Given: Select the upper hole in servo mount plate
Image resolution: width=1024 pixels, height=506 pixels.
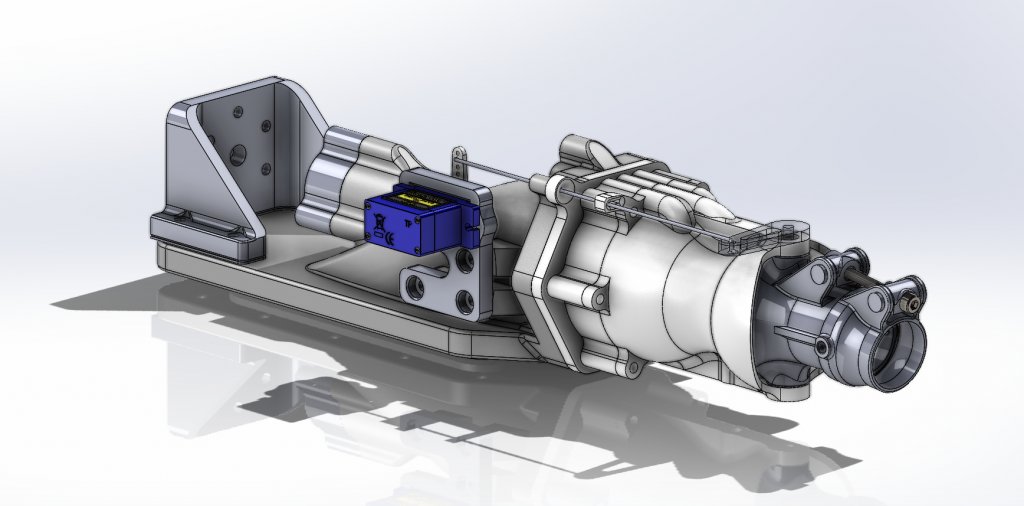Looking at the screenshot, I should coord(466,261).
